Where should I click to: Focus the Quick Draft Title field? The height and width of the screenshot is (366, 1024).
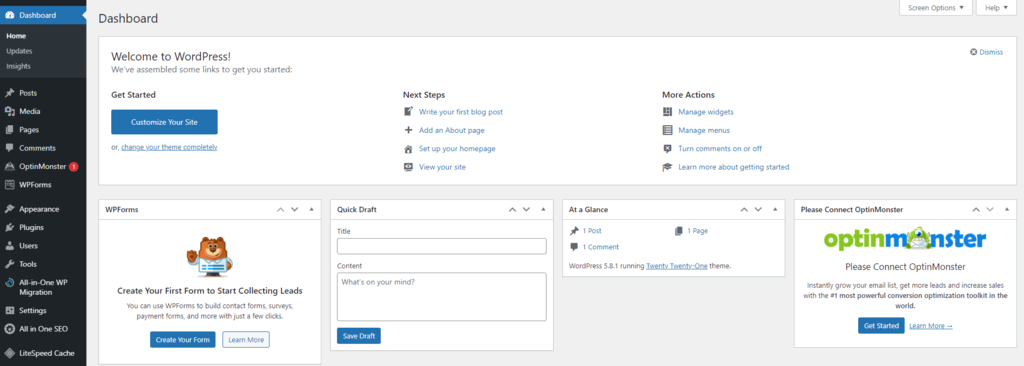(441, 246)
